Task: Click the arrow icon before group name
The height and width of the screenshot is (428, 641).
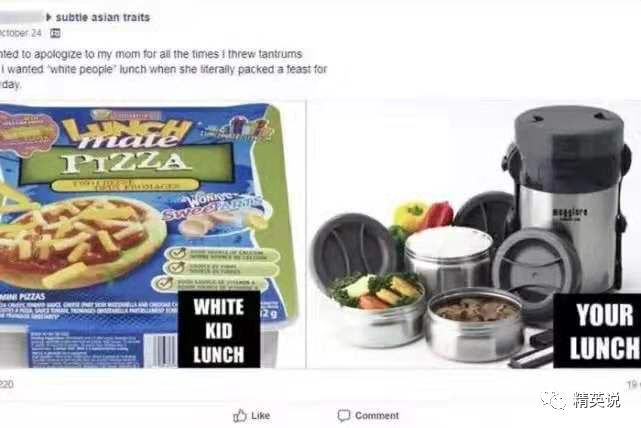Action: (49, 17)
